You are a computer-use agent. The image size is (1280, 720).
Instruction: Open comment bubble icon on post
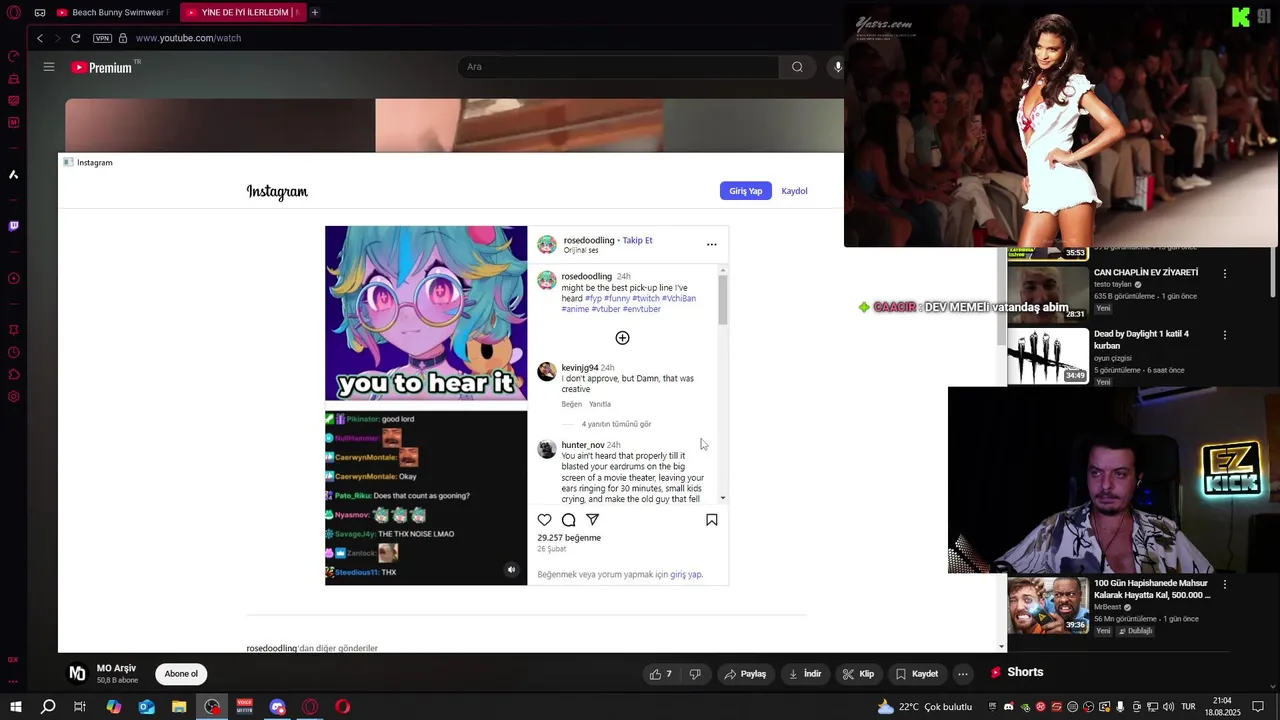569,520
